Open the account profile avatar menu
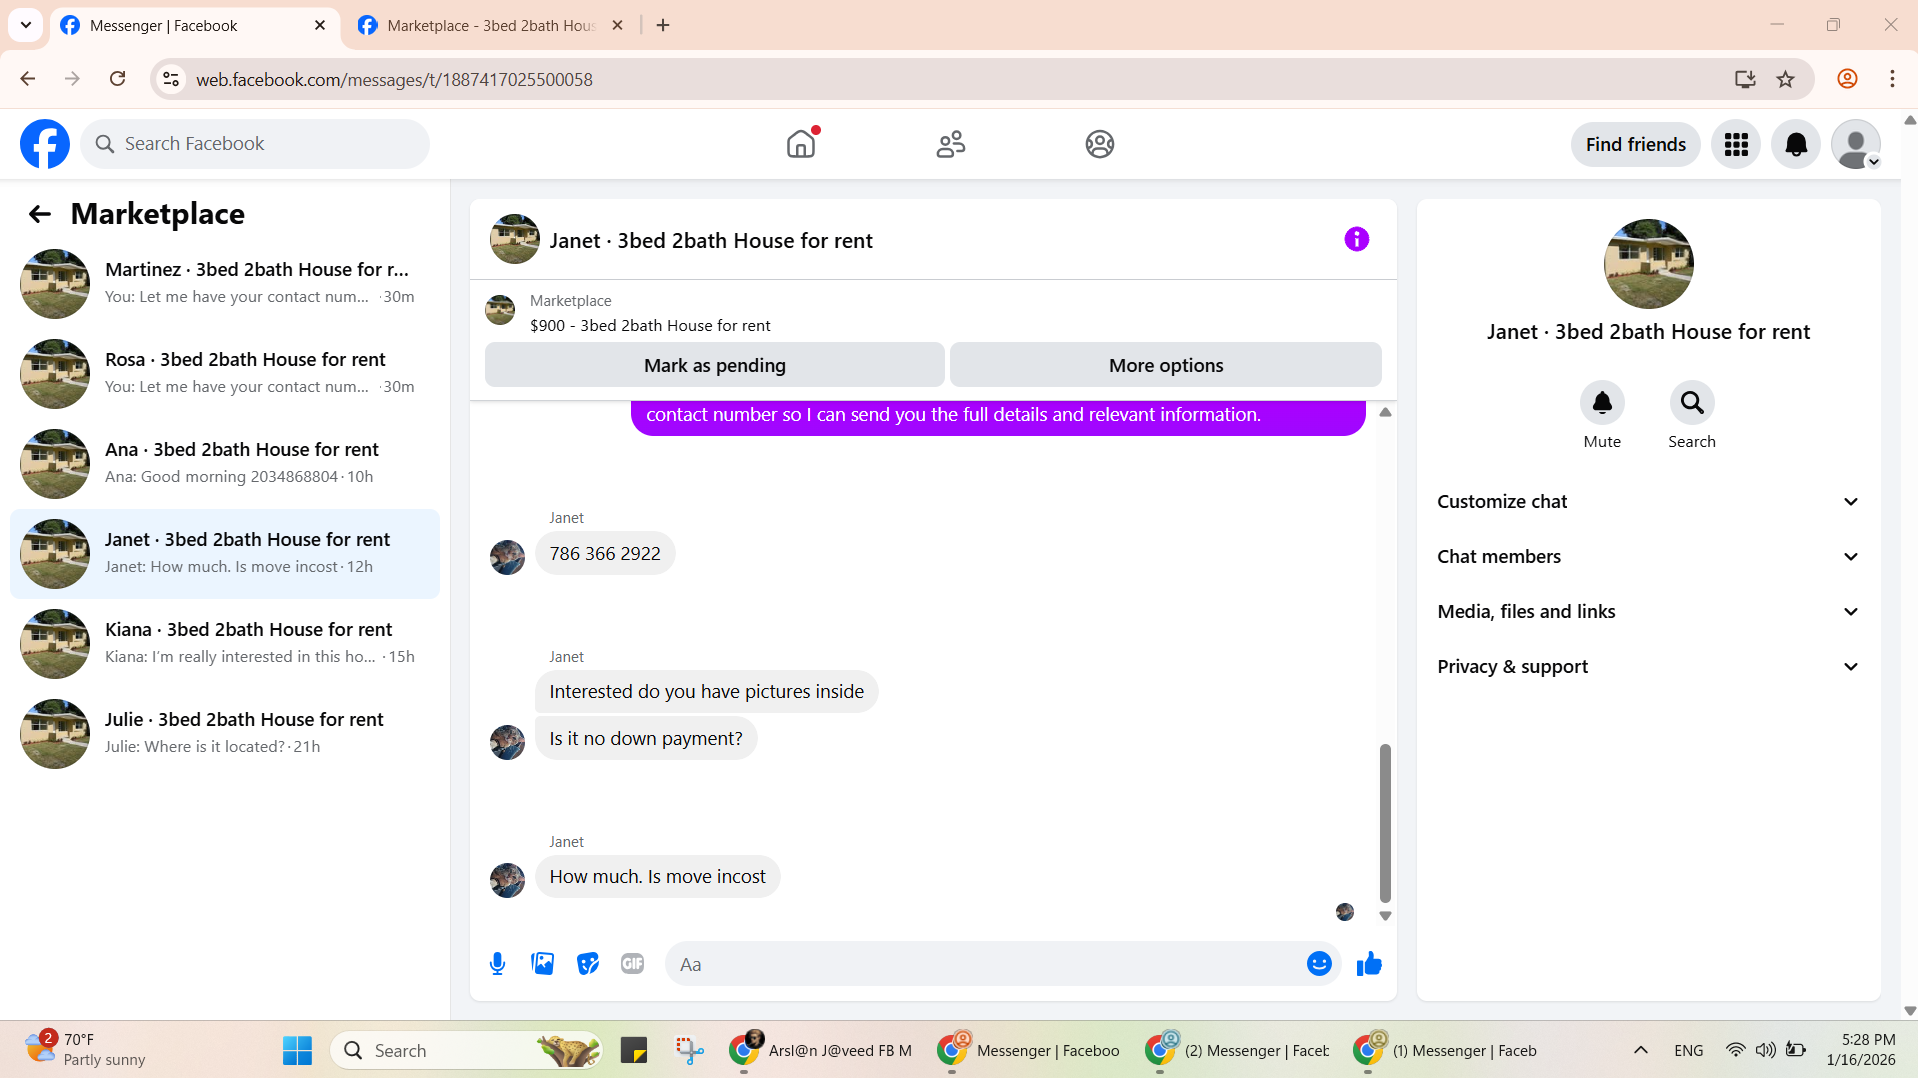Image resolution: width=1918 pixels, height=1078 pixels. (1856, 145)
